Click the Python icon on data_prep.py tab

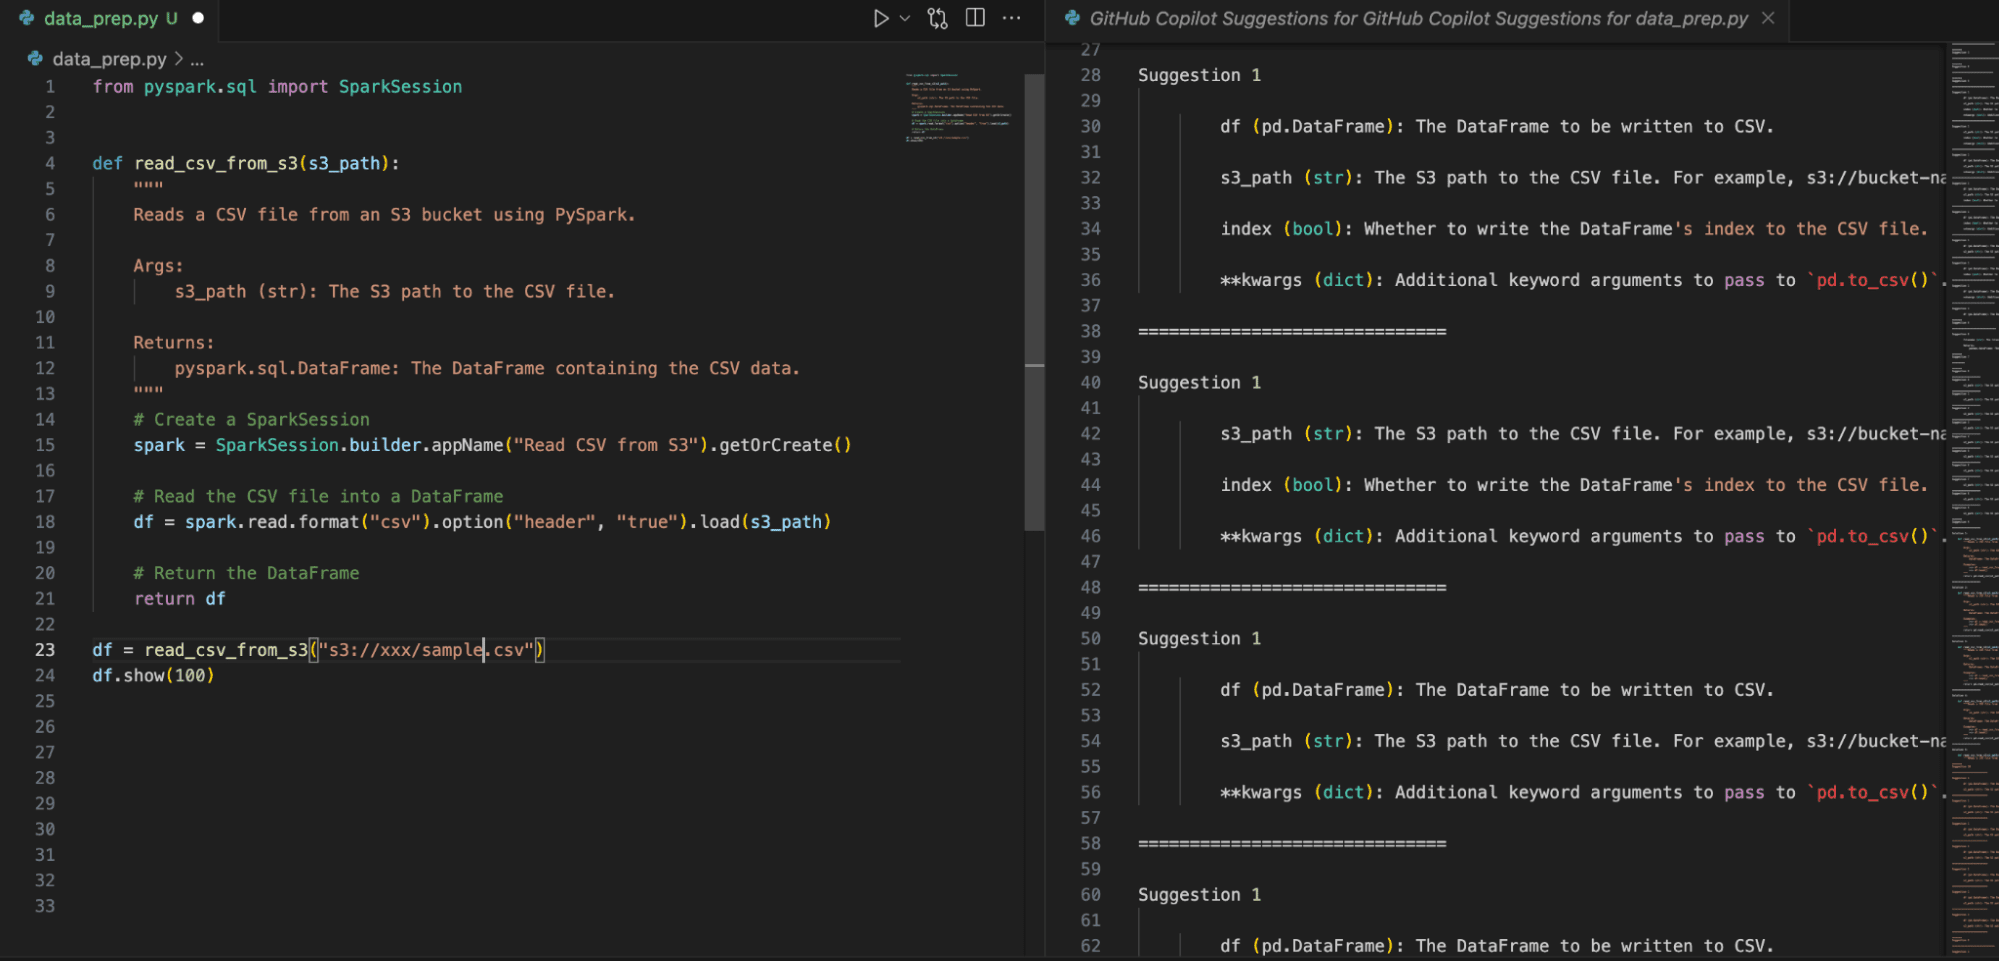pyautogui.click(x=27, y=18)
